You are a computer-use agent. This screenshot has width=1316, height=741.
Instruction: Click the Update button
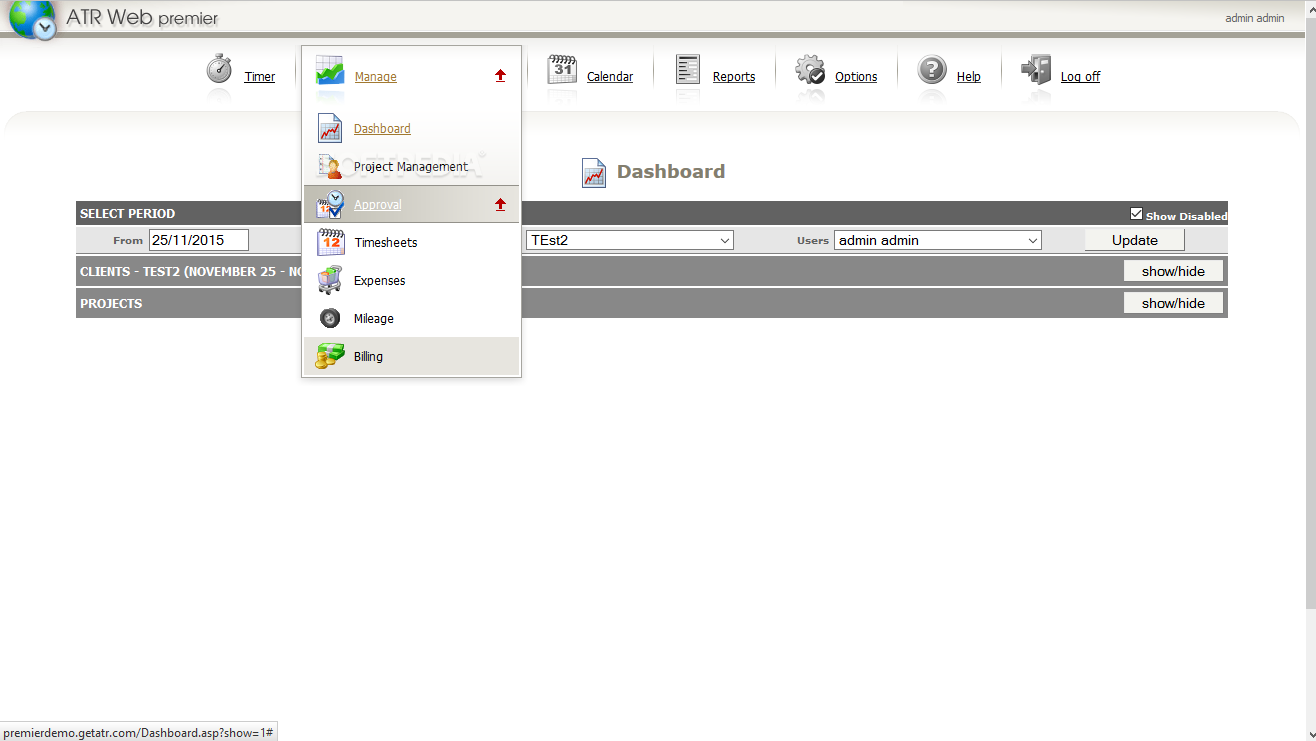(x=1135, y=240)
